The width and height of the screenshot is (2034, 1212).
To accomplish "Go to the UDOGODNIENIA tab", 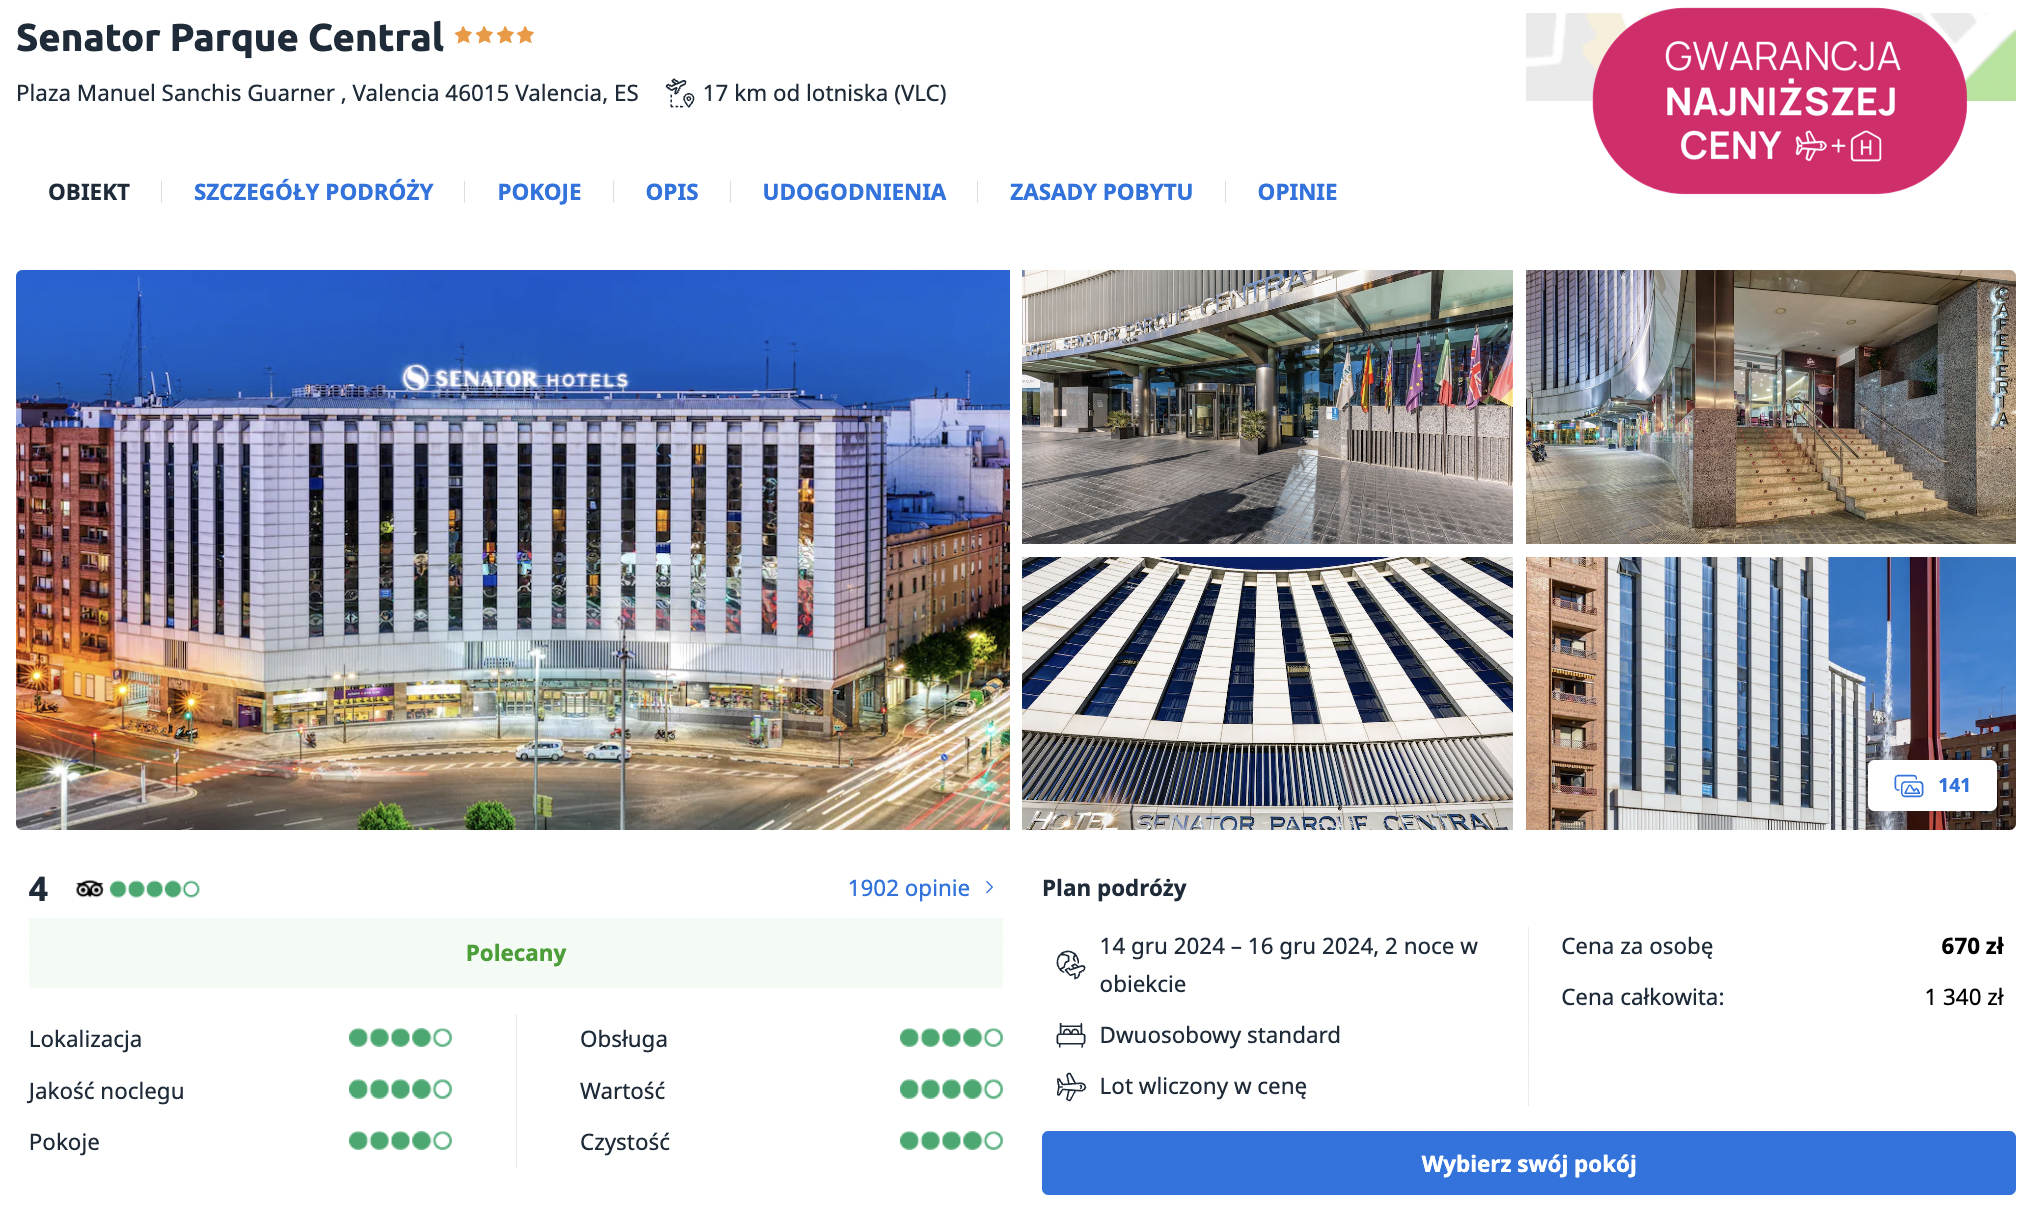I will point(854,192).
